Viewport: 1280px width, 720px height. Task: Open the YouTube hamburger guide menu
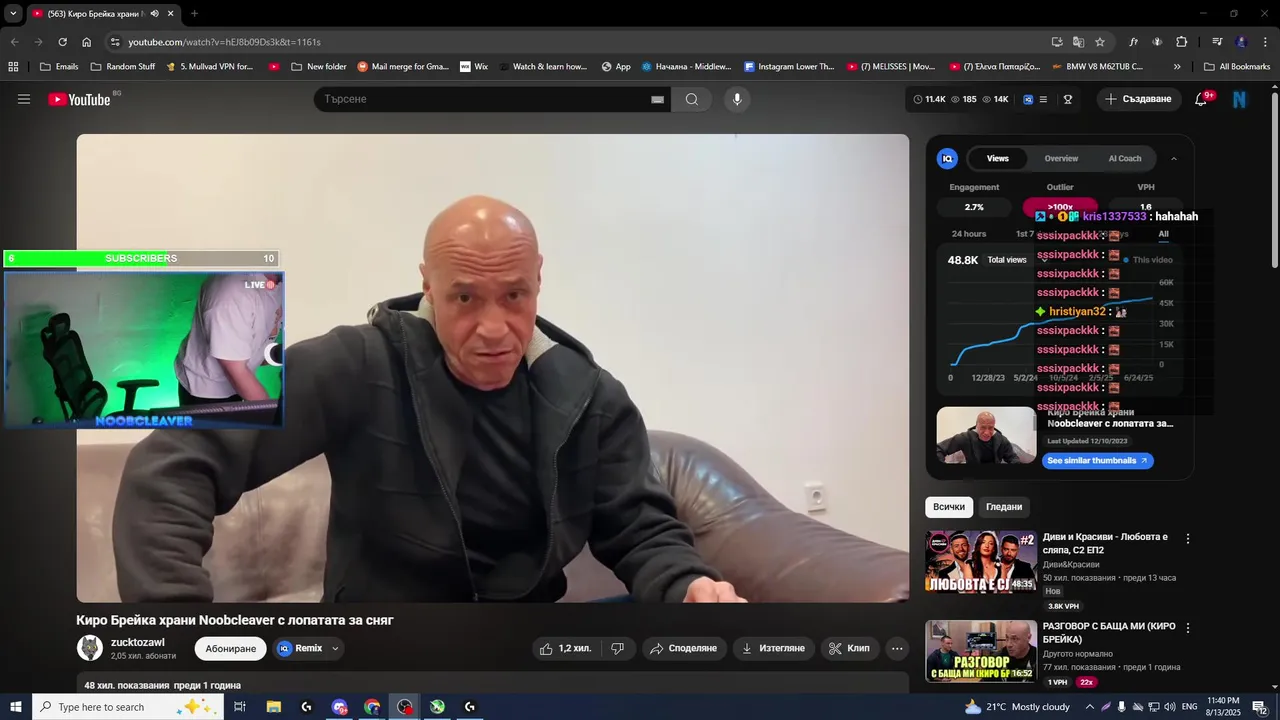click(24, 99)
